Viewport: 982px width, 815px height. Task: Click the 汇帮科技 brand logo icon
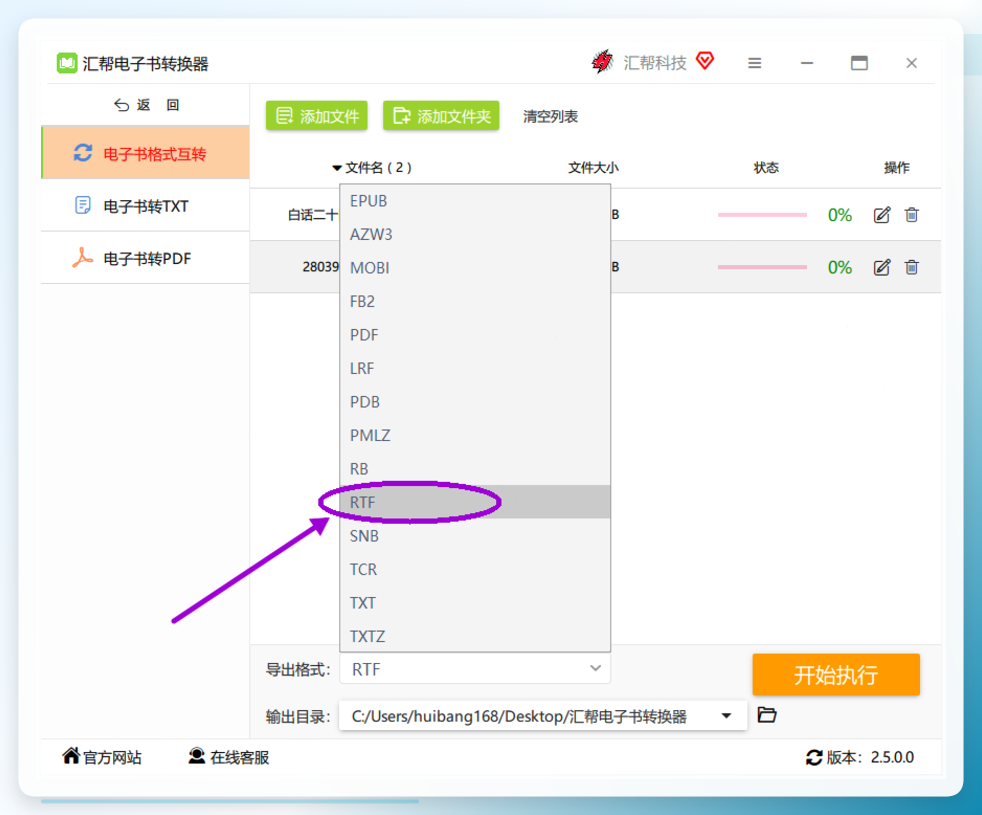[602, 61]
